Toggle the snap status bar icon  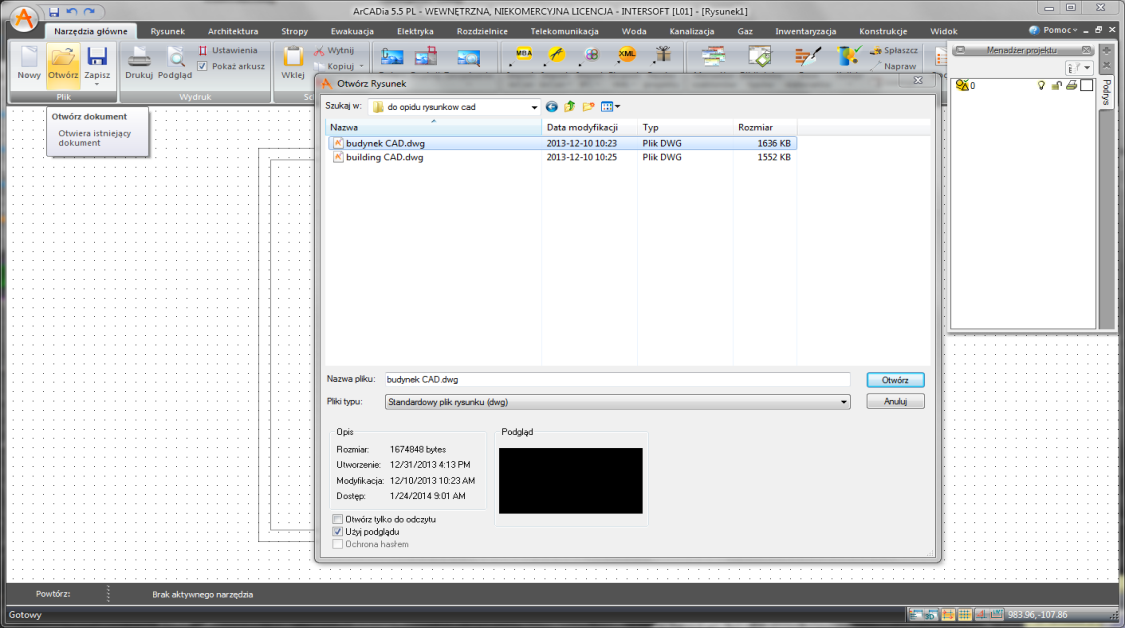pos(949,614)
